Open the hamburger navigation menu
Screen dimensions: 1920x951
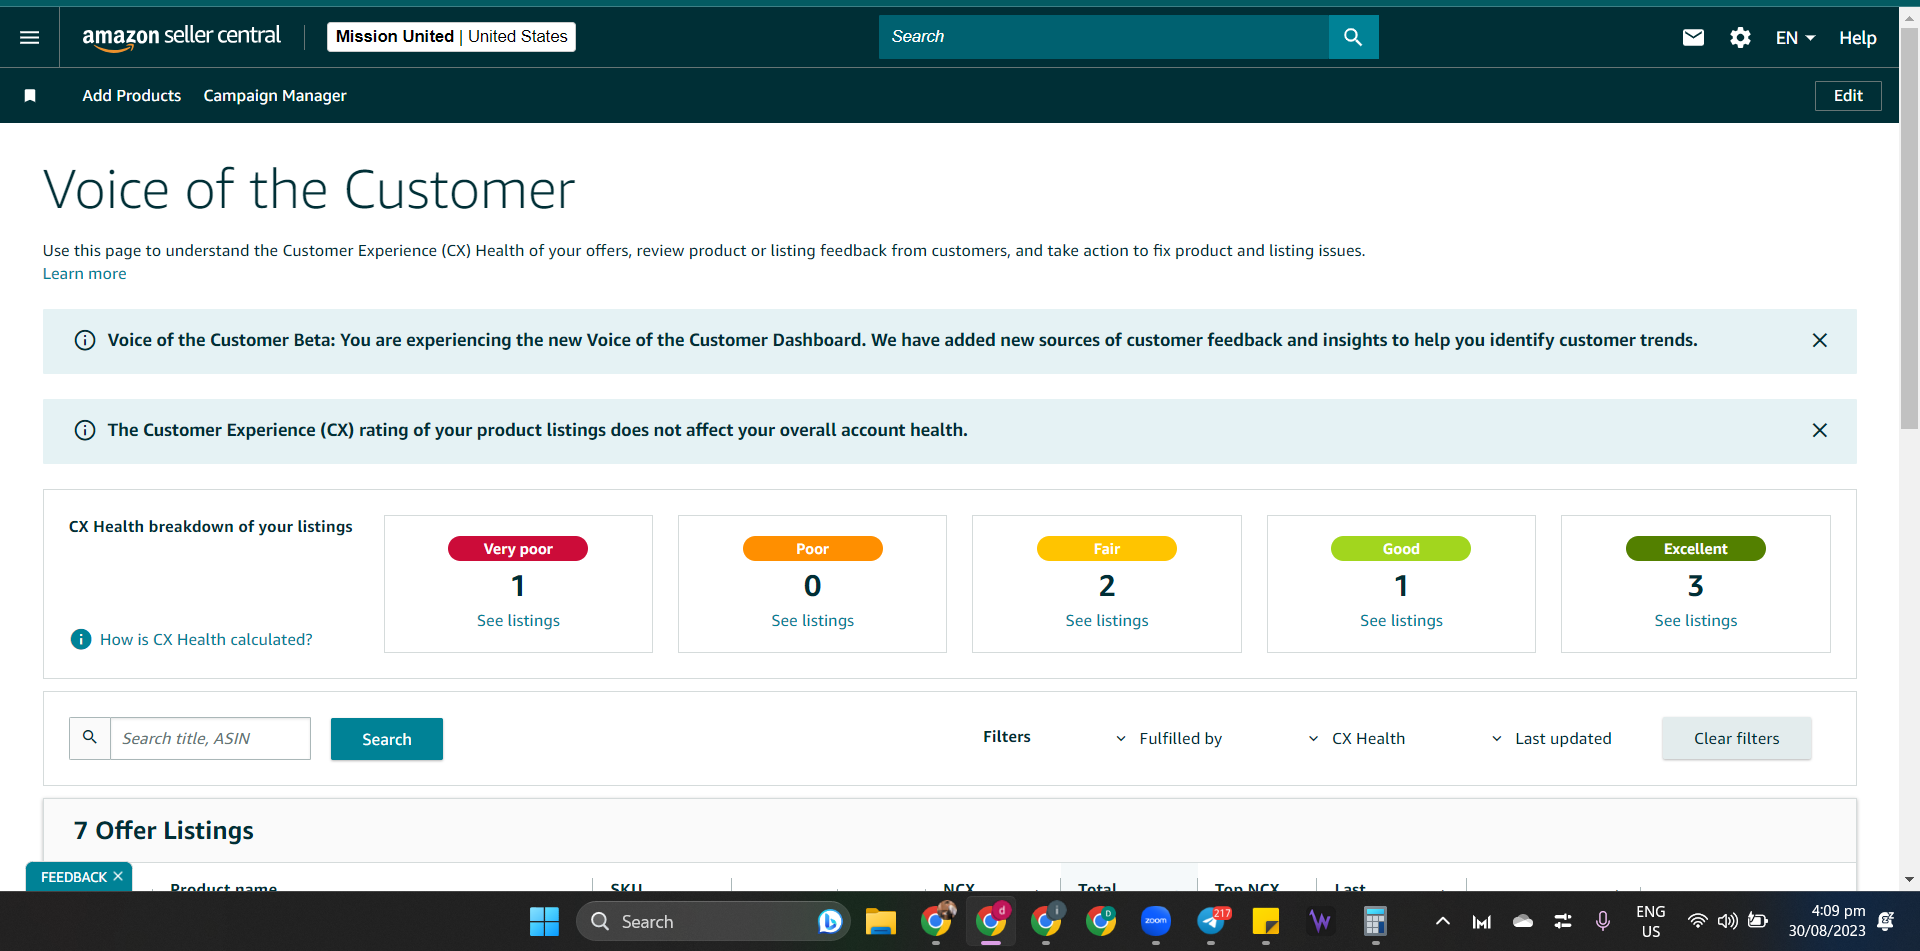coord(30,37)
